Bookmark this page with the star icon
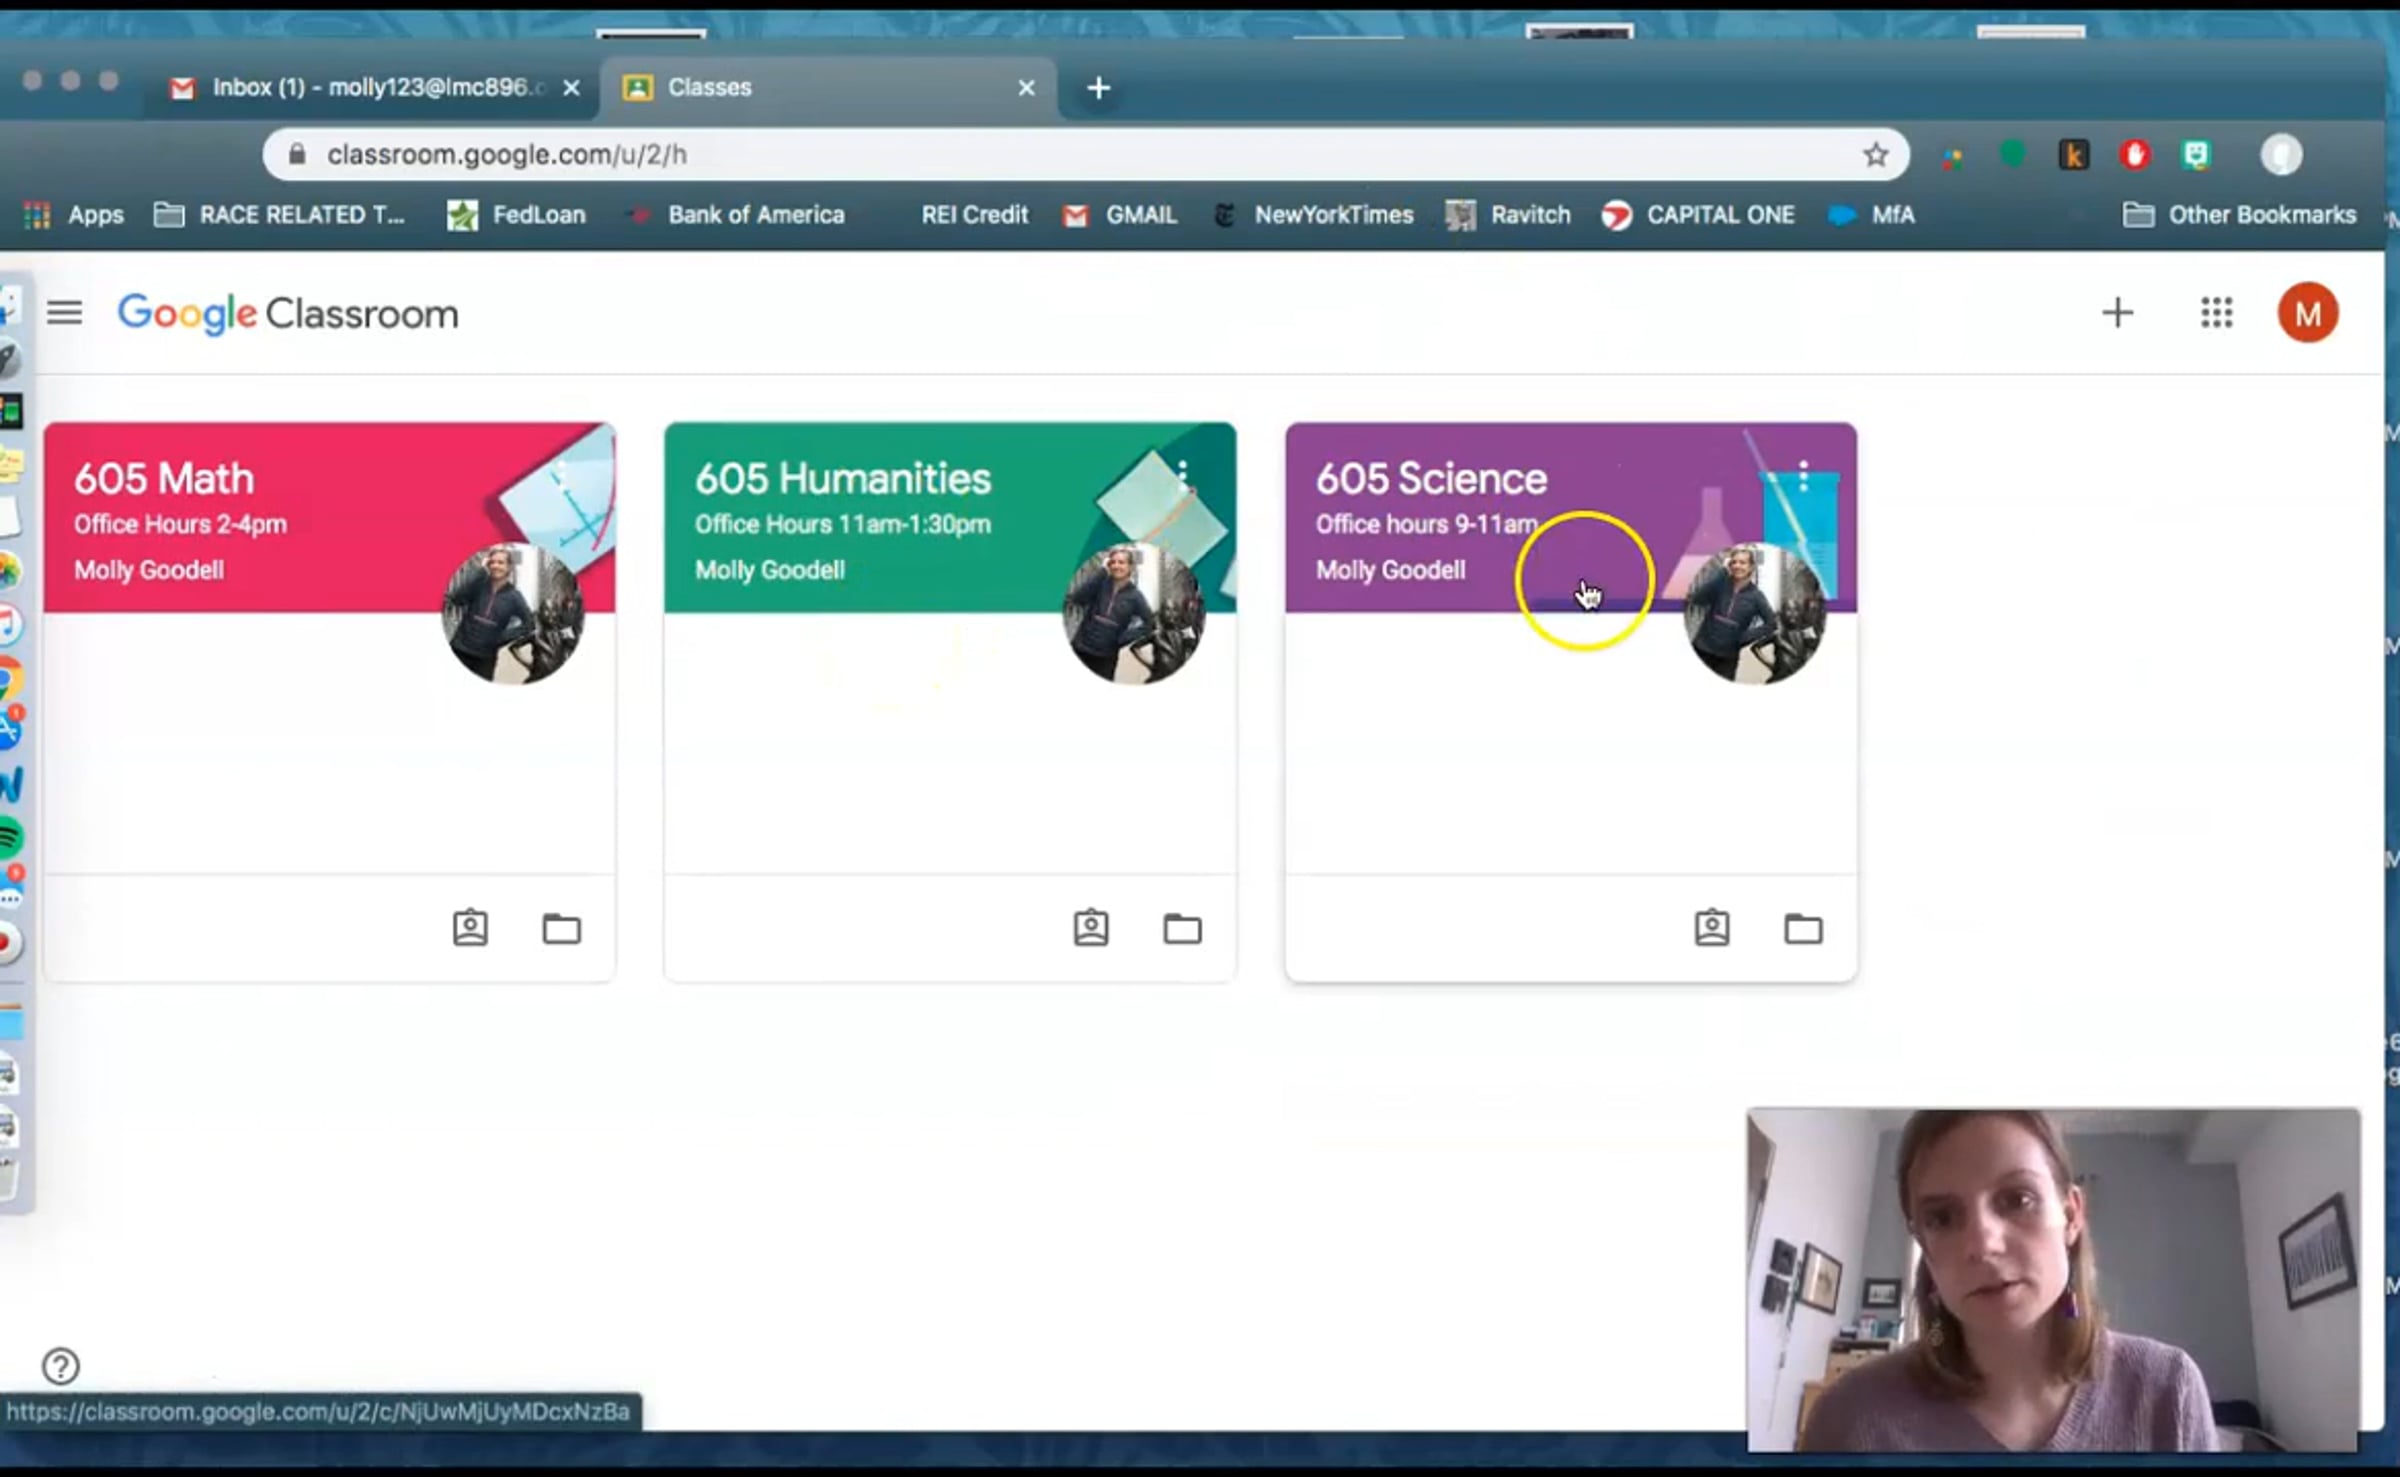Viewport: 2400px width, 1477px height. (1875, 155)
